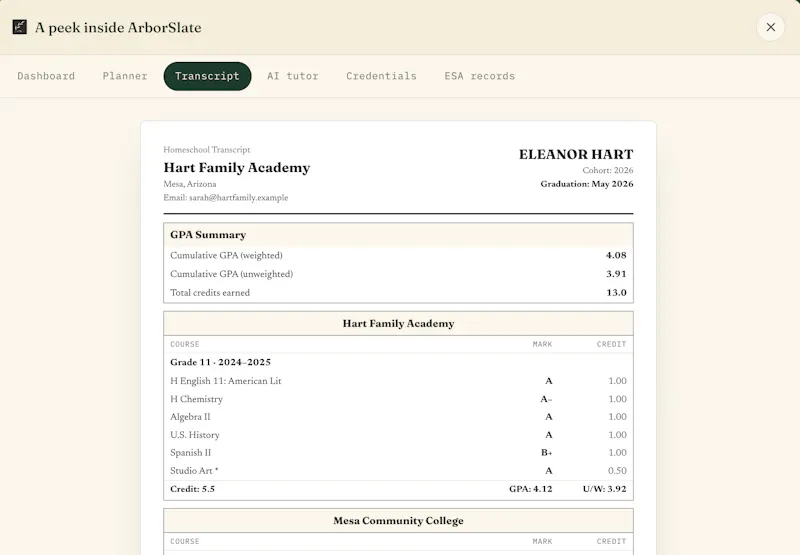
Task: Click 'Total credits earned' label
Action: click(210, 292)
